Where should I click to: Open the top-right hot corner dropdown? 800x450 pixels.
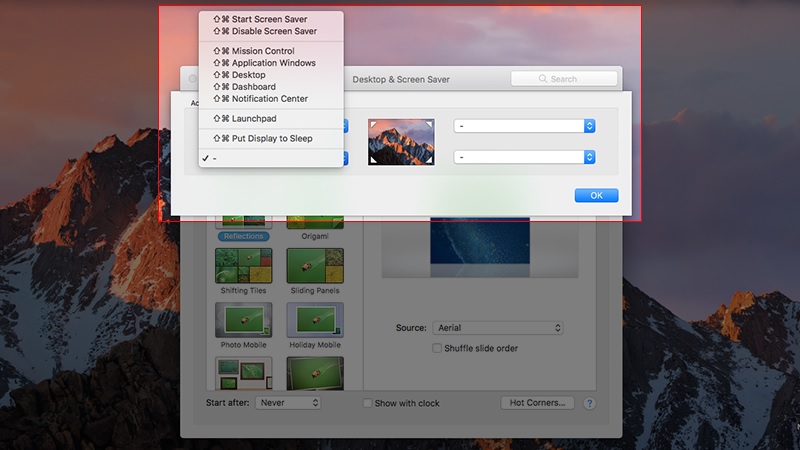click(x=525, y=125)
